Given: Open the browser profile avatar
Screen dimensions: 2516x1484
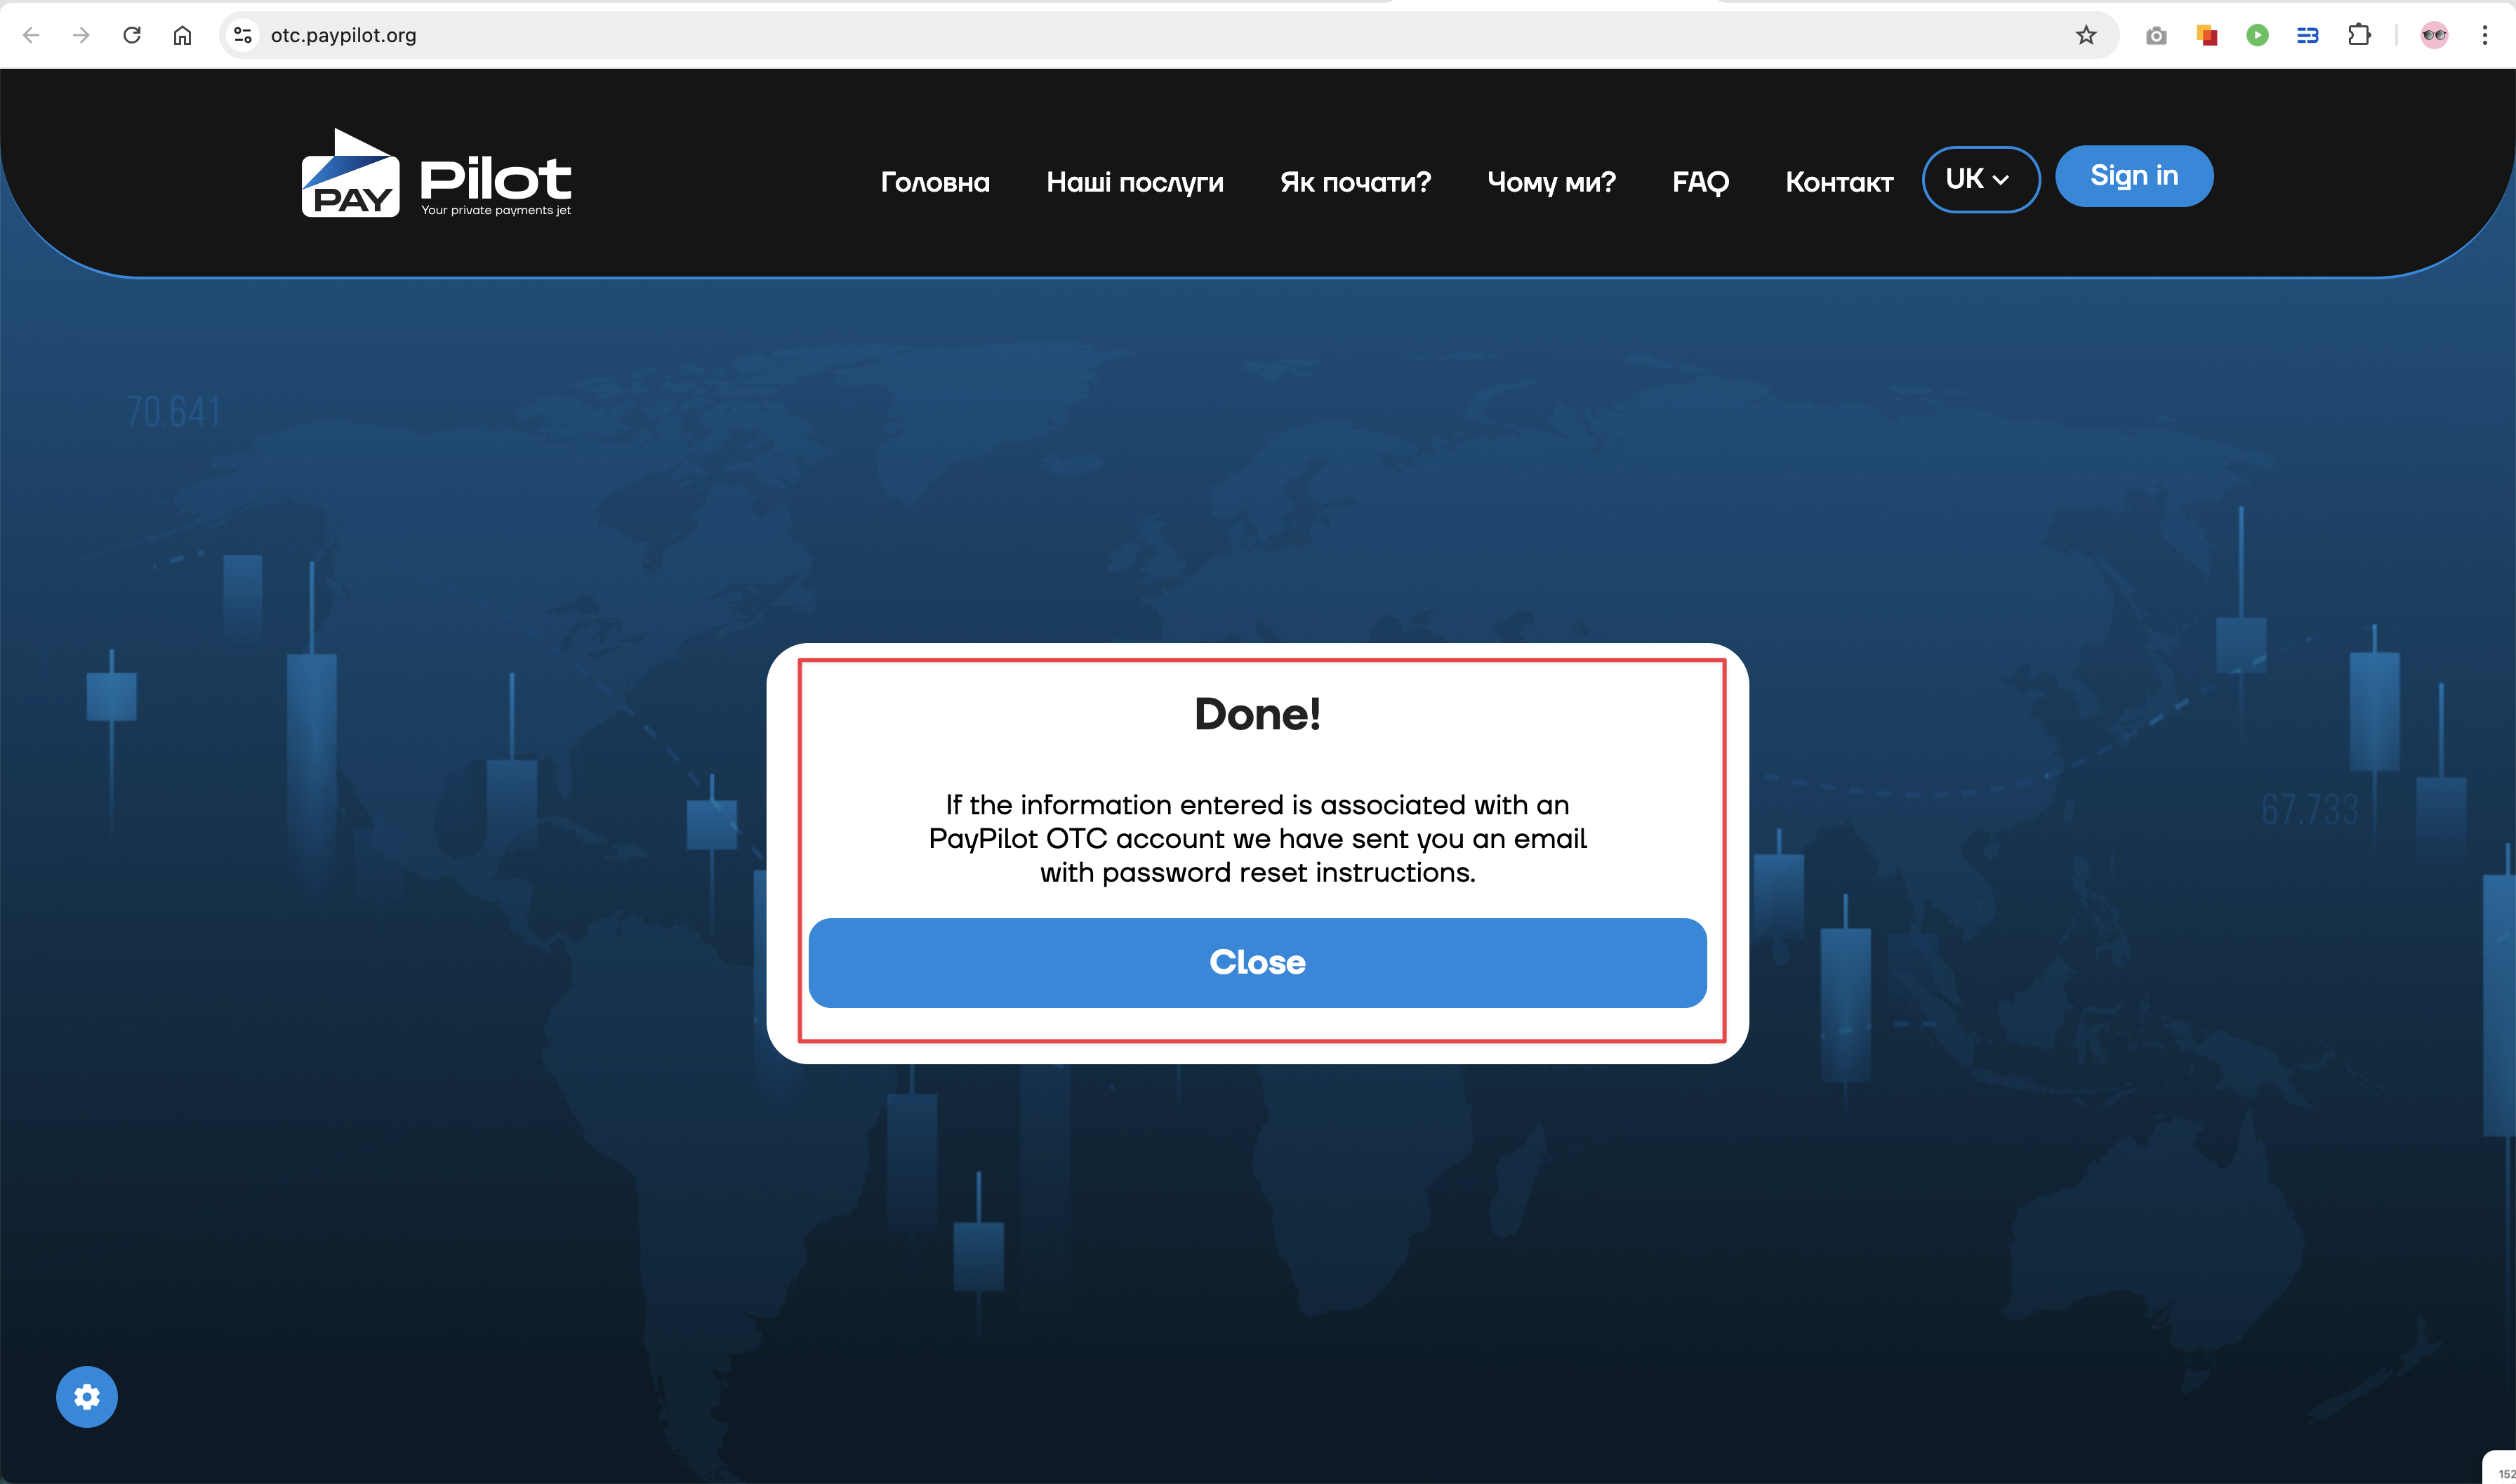Looking at the screenshot, I should click(2434, 36).
